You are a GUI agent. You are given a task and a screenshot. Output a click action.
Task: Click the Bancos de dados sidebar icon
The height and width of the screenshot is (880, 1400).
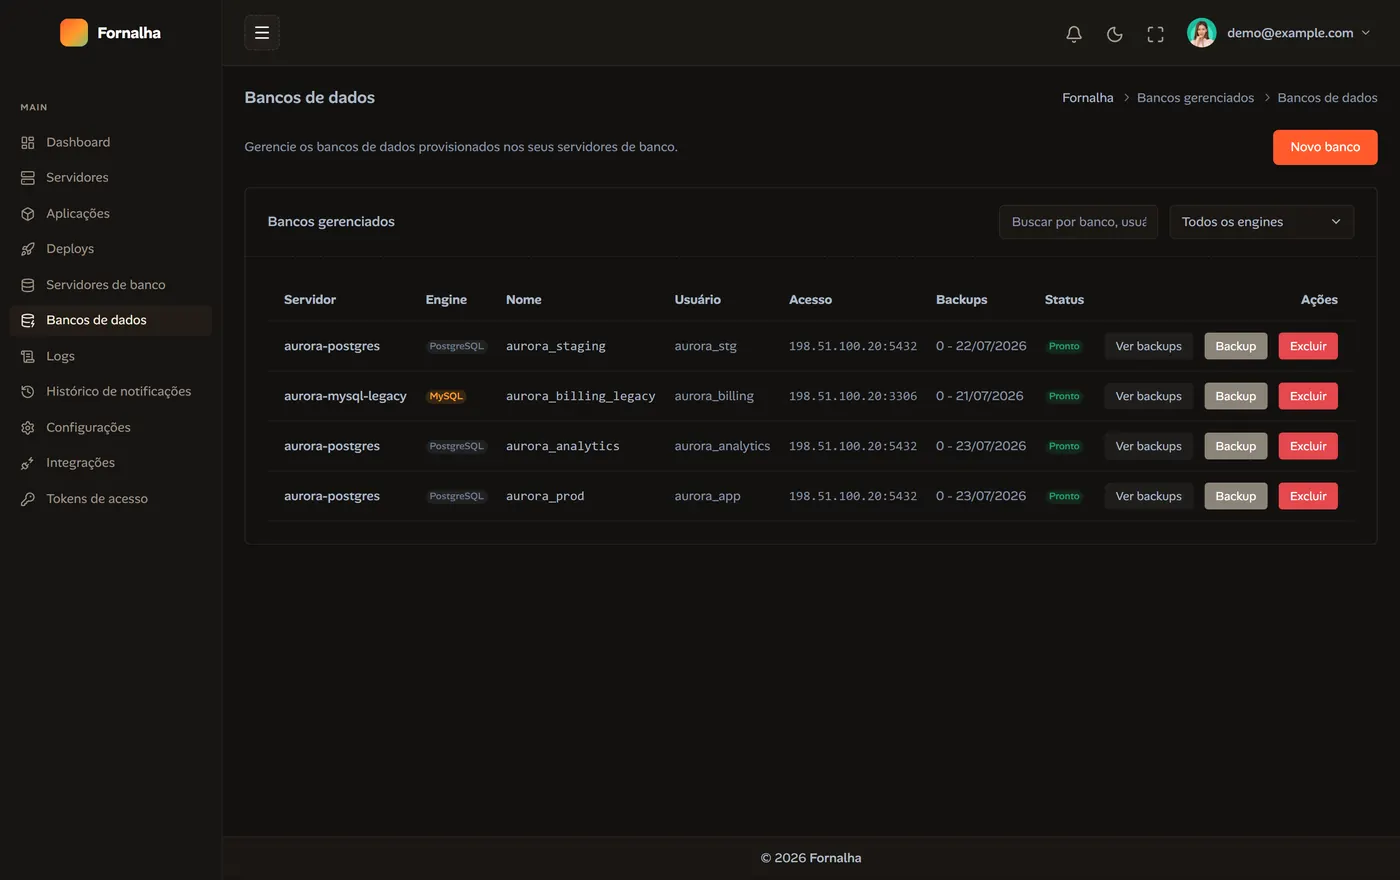click(28, 321)
